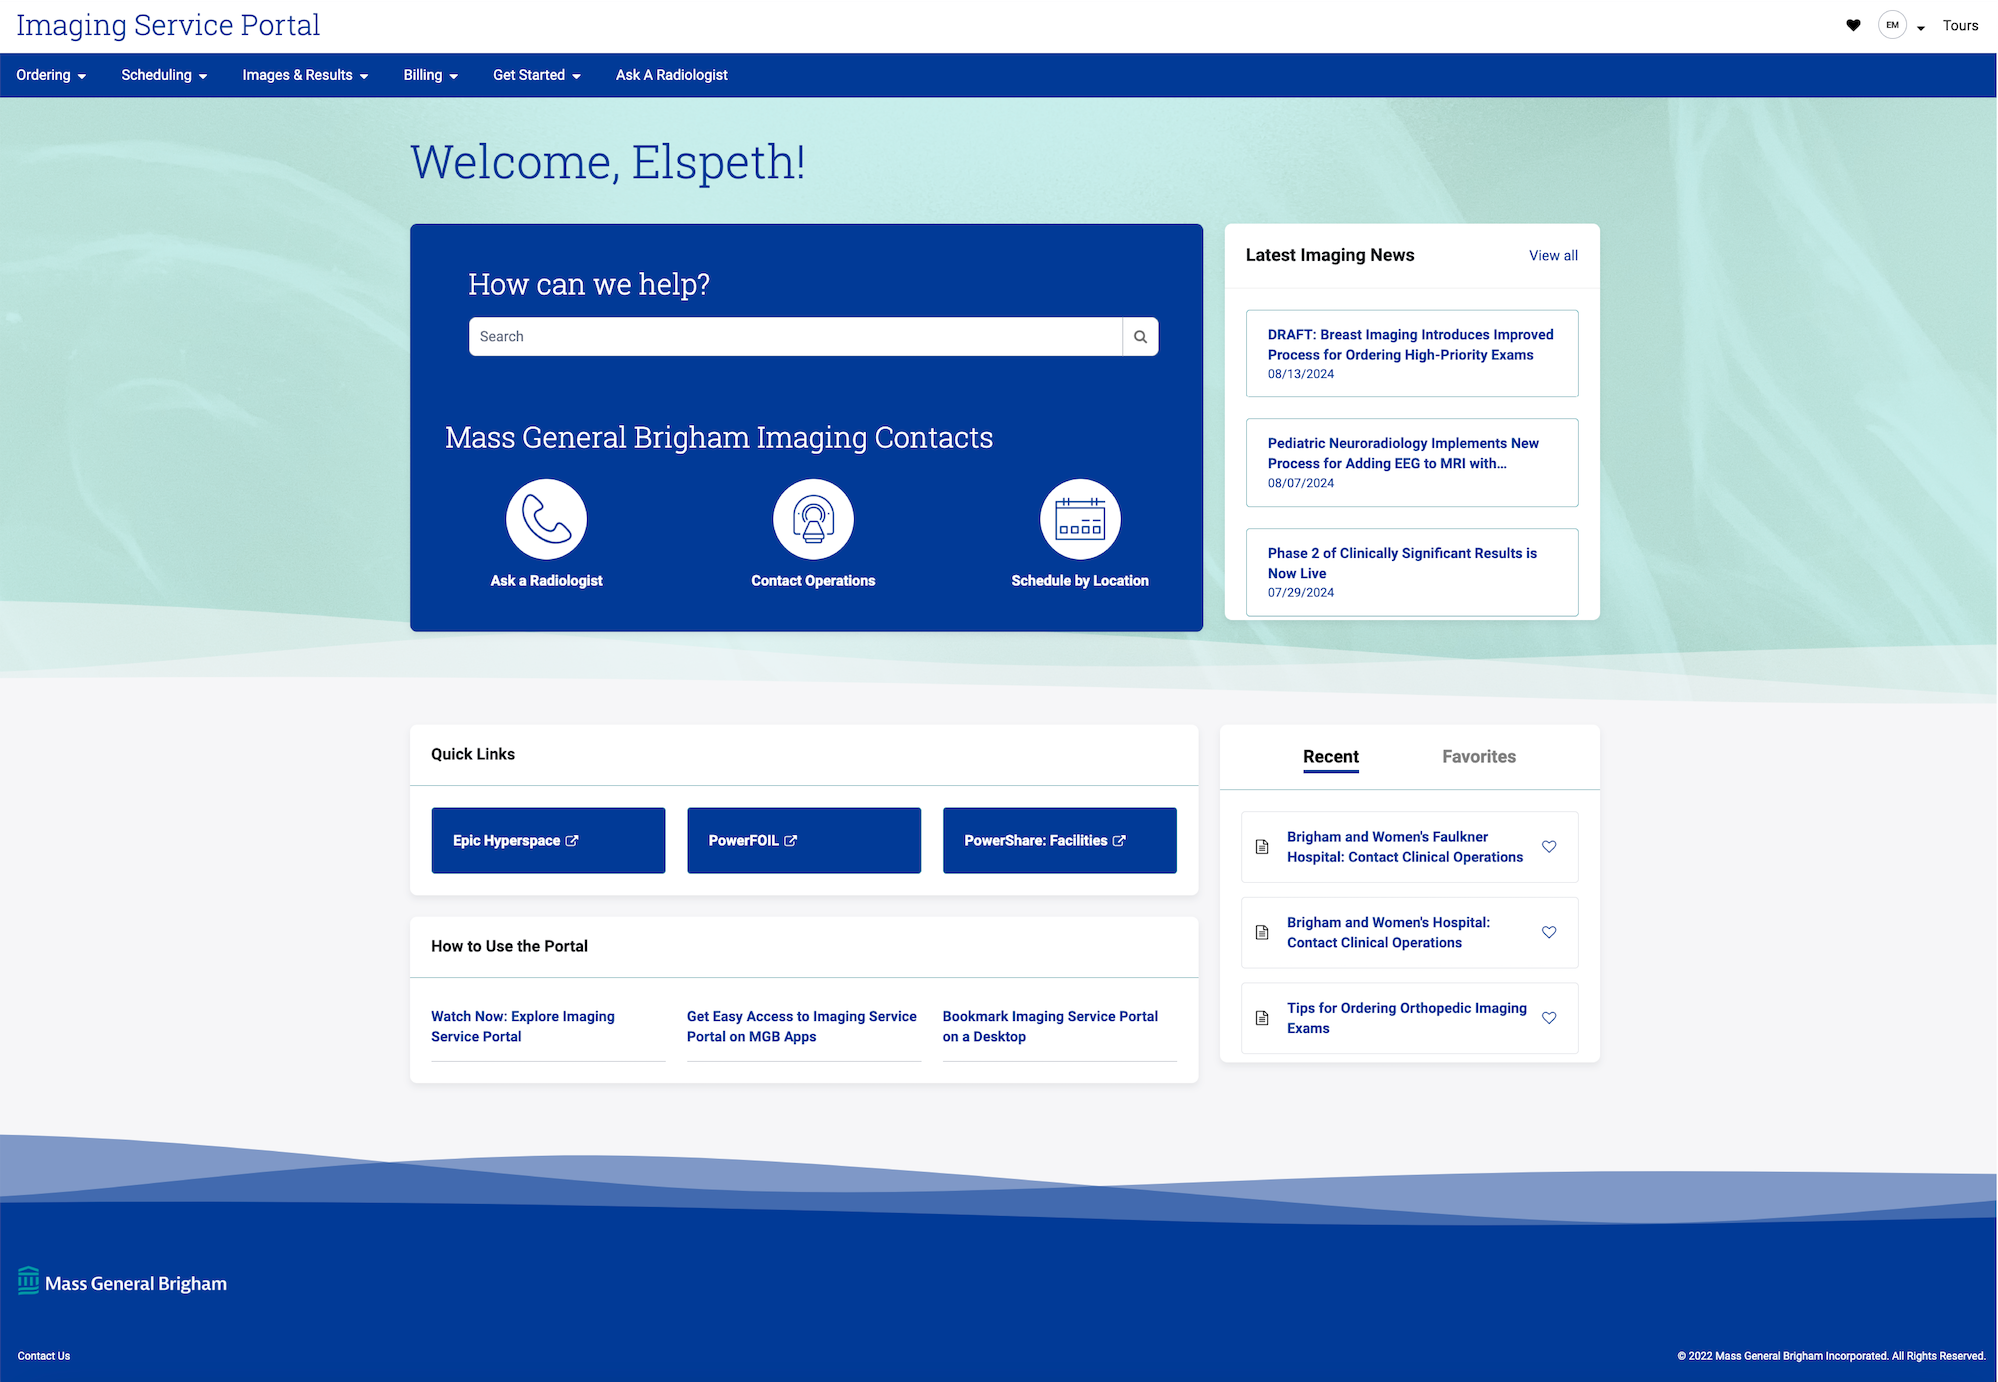This screenshot has width=1998, height=1382.
Task: Open the DRAFT Breast Imaging news article
Action: click(x=1412, y=353)
